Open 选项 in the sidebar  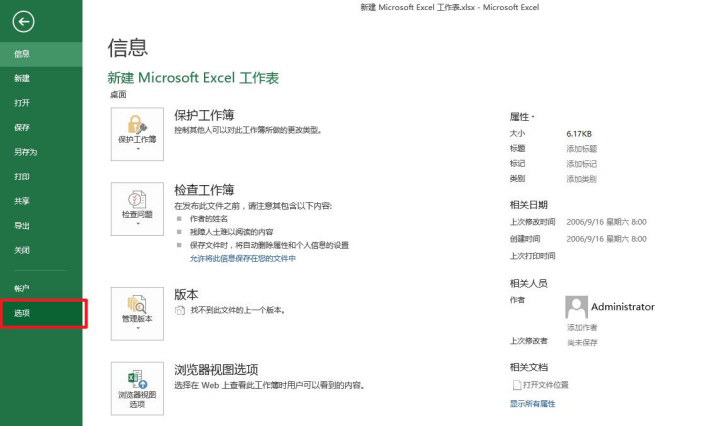point(41,313)
